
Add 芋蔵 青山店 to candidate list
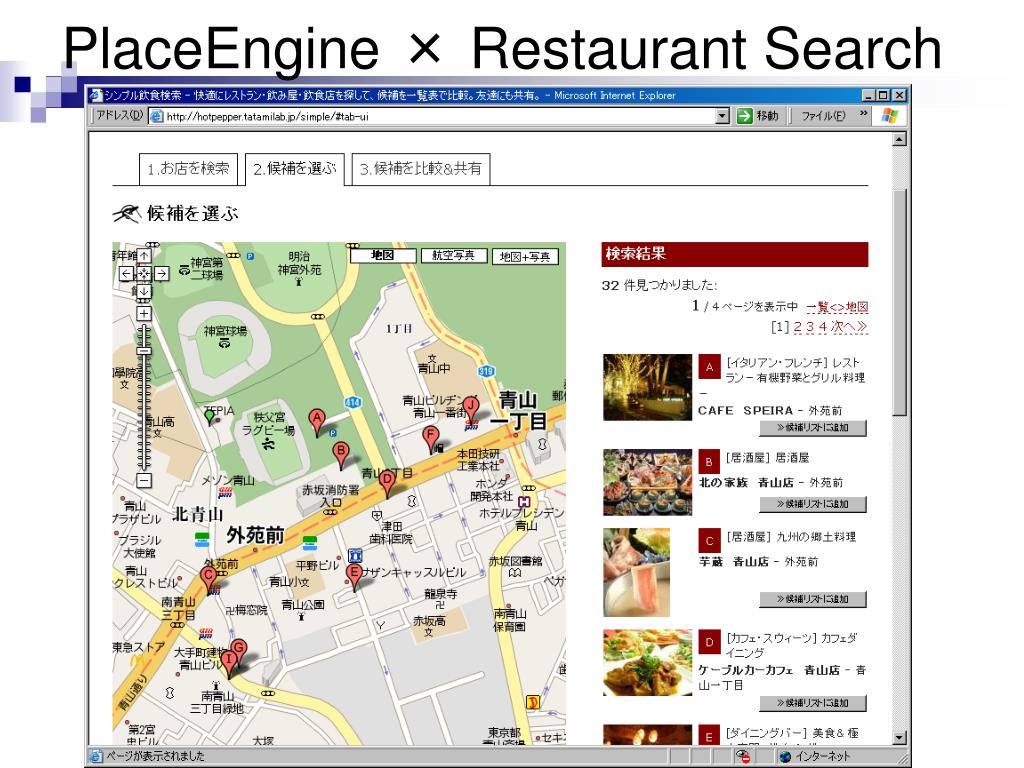(x=812, y=600)
